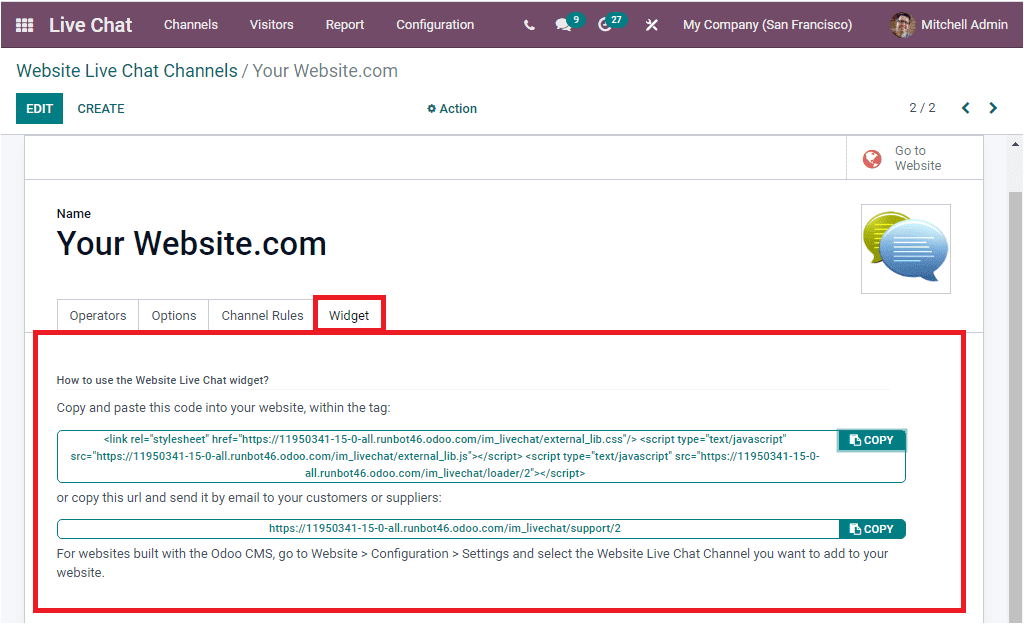The image size is (1024, 624).
Task: Open company switcher My Company (San Francisco)
Action: (767, 25)
